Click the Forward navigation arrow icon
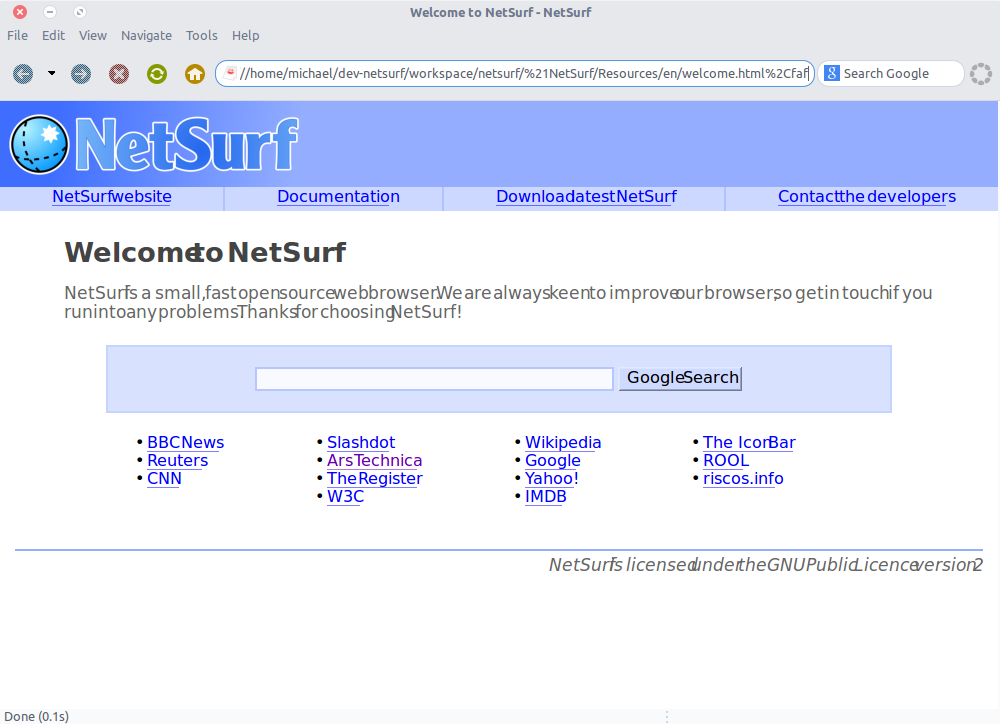Viewport: 1000px width, 724px height. pos(81,74)
